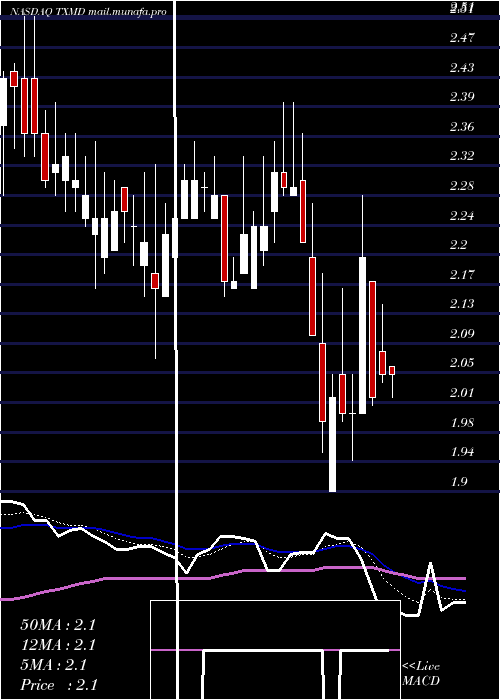Click the NASDAQ TXMD chart title text

click(x=88, y=12)
